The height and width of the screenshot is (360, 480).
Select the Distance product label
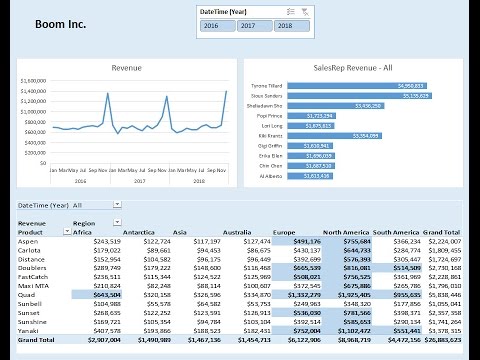pyautogui.click(x=32, y=259)
